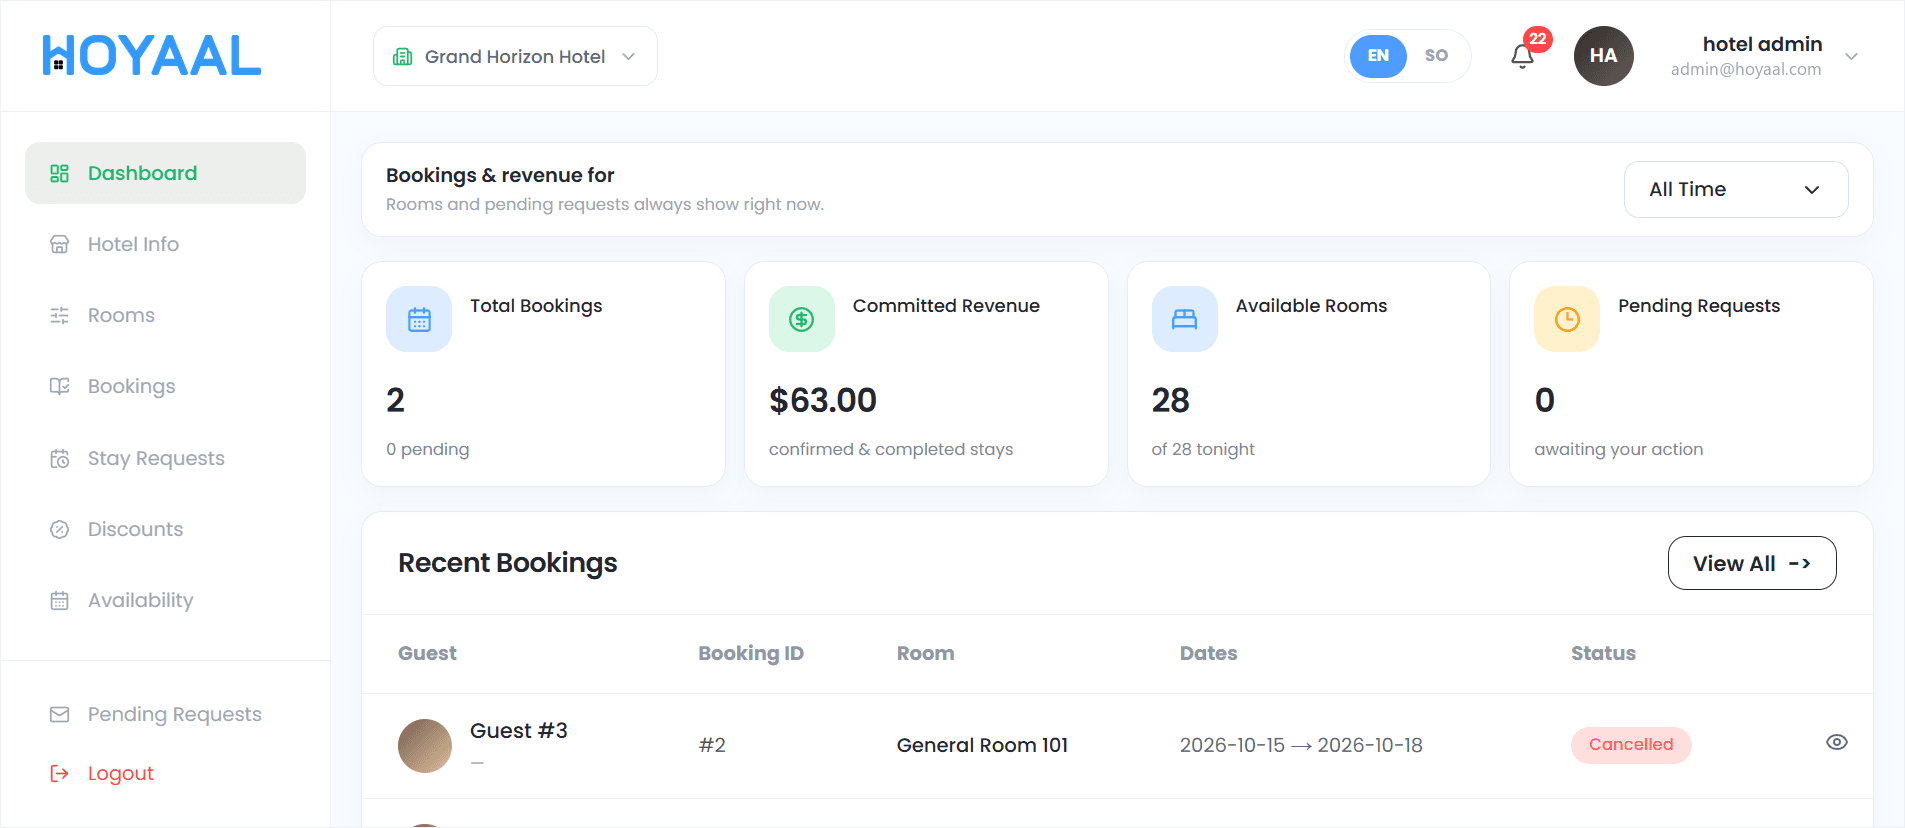Click the Guest #3 profile thumbnail
1905x828 pixels.
coord(425,746)
